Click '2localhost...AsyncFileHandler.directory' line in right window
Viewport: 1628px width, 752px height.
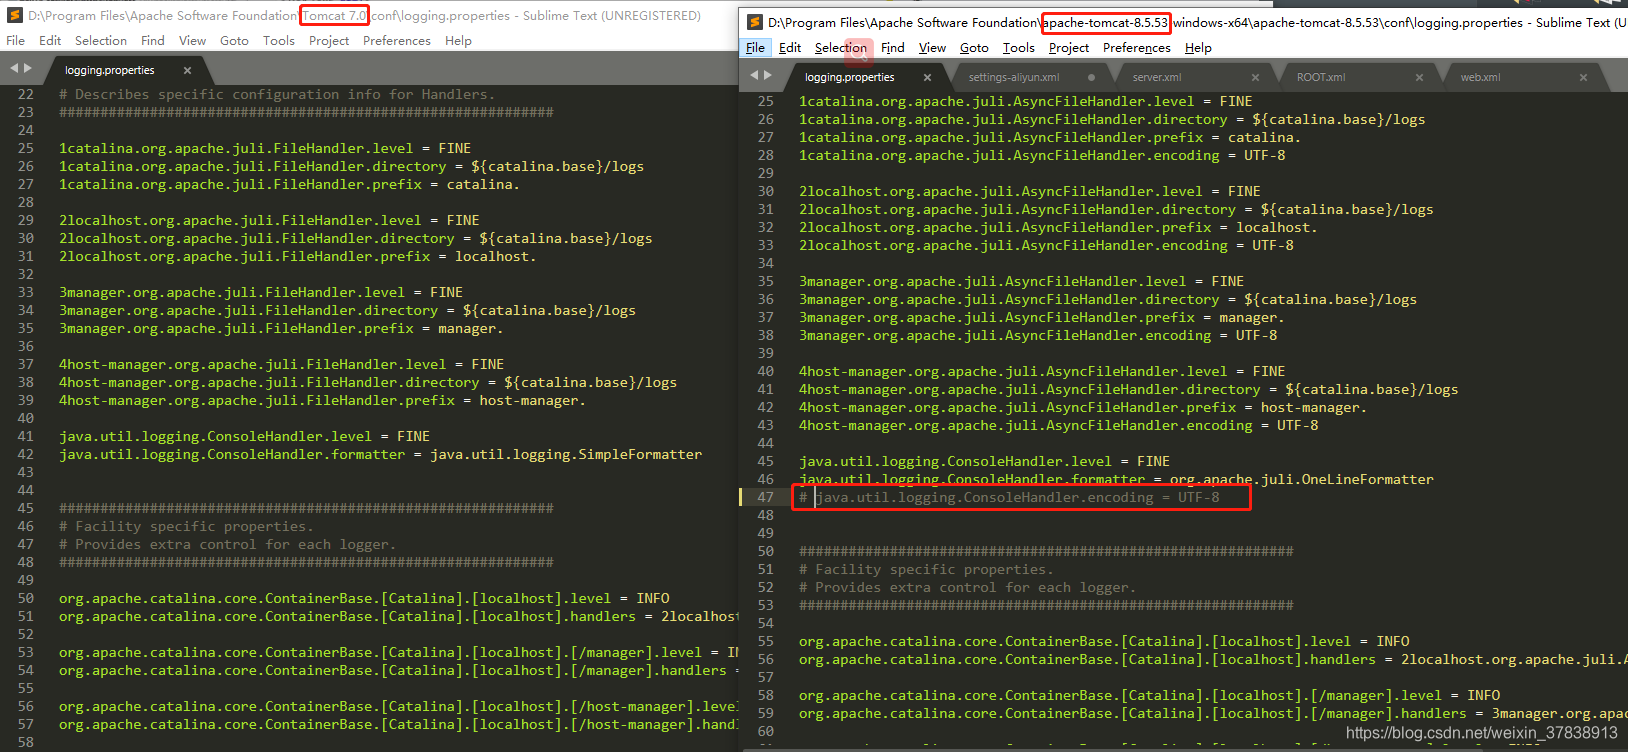[1116, 209]
